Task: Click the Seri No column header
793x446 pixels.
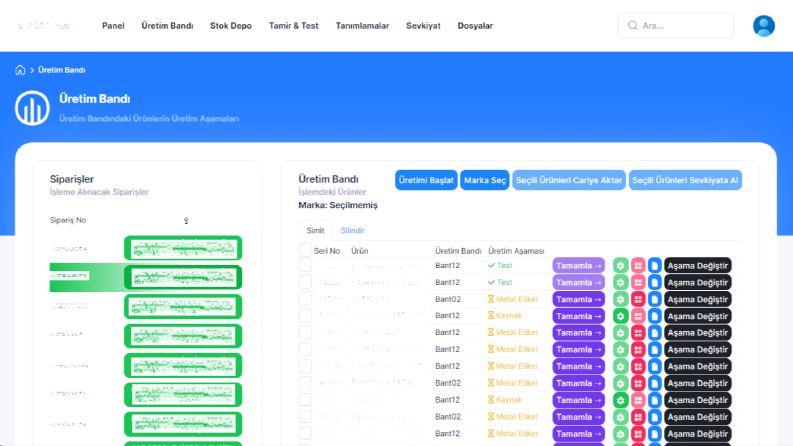Action: tap(327, 251)
